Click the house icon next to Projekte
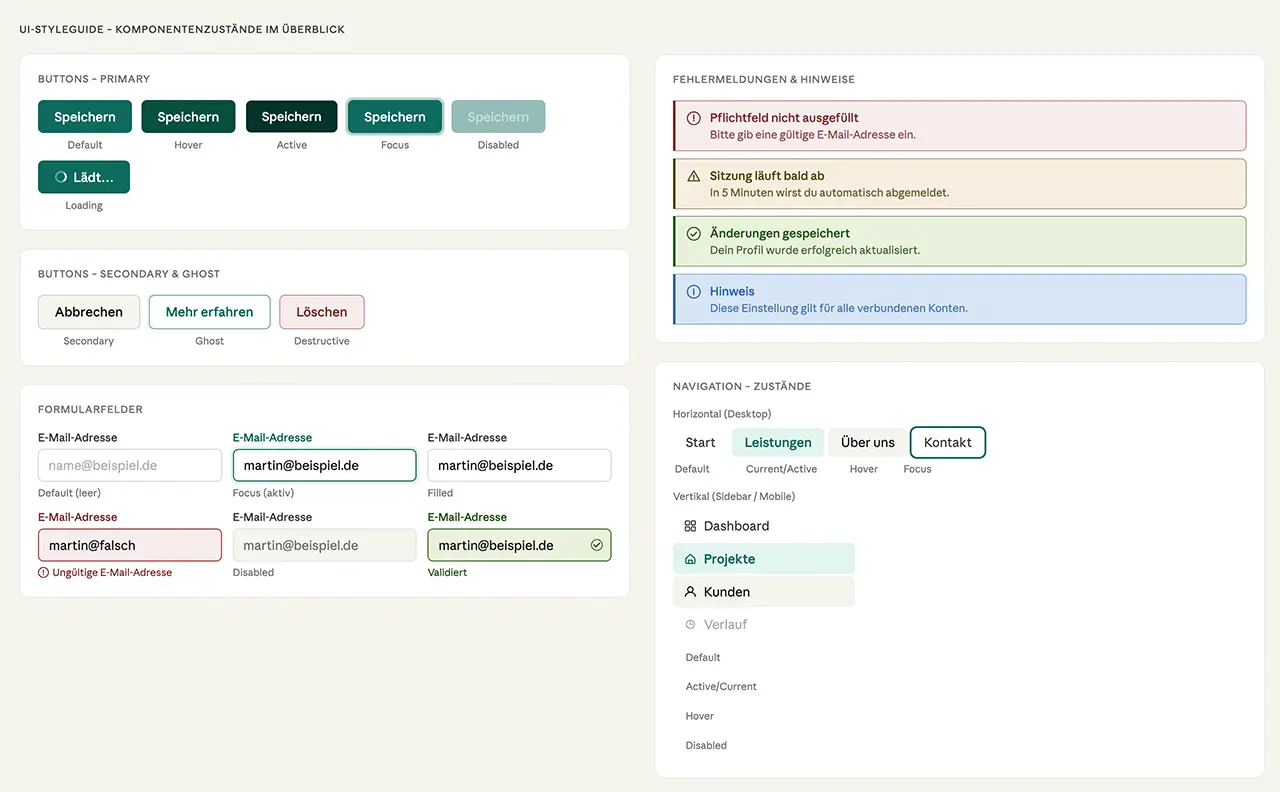This screenshot has height=792, width=1280. tap(690, 558)
